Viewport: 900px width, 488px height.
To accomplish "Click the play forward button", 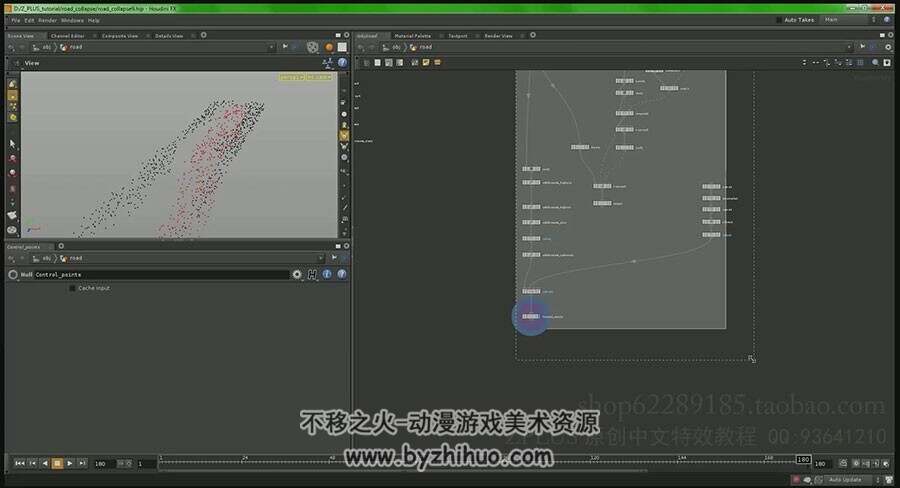I will click(69, 463).
